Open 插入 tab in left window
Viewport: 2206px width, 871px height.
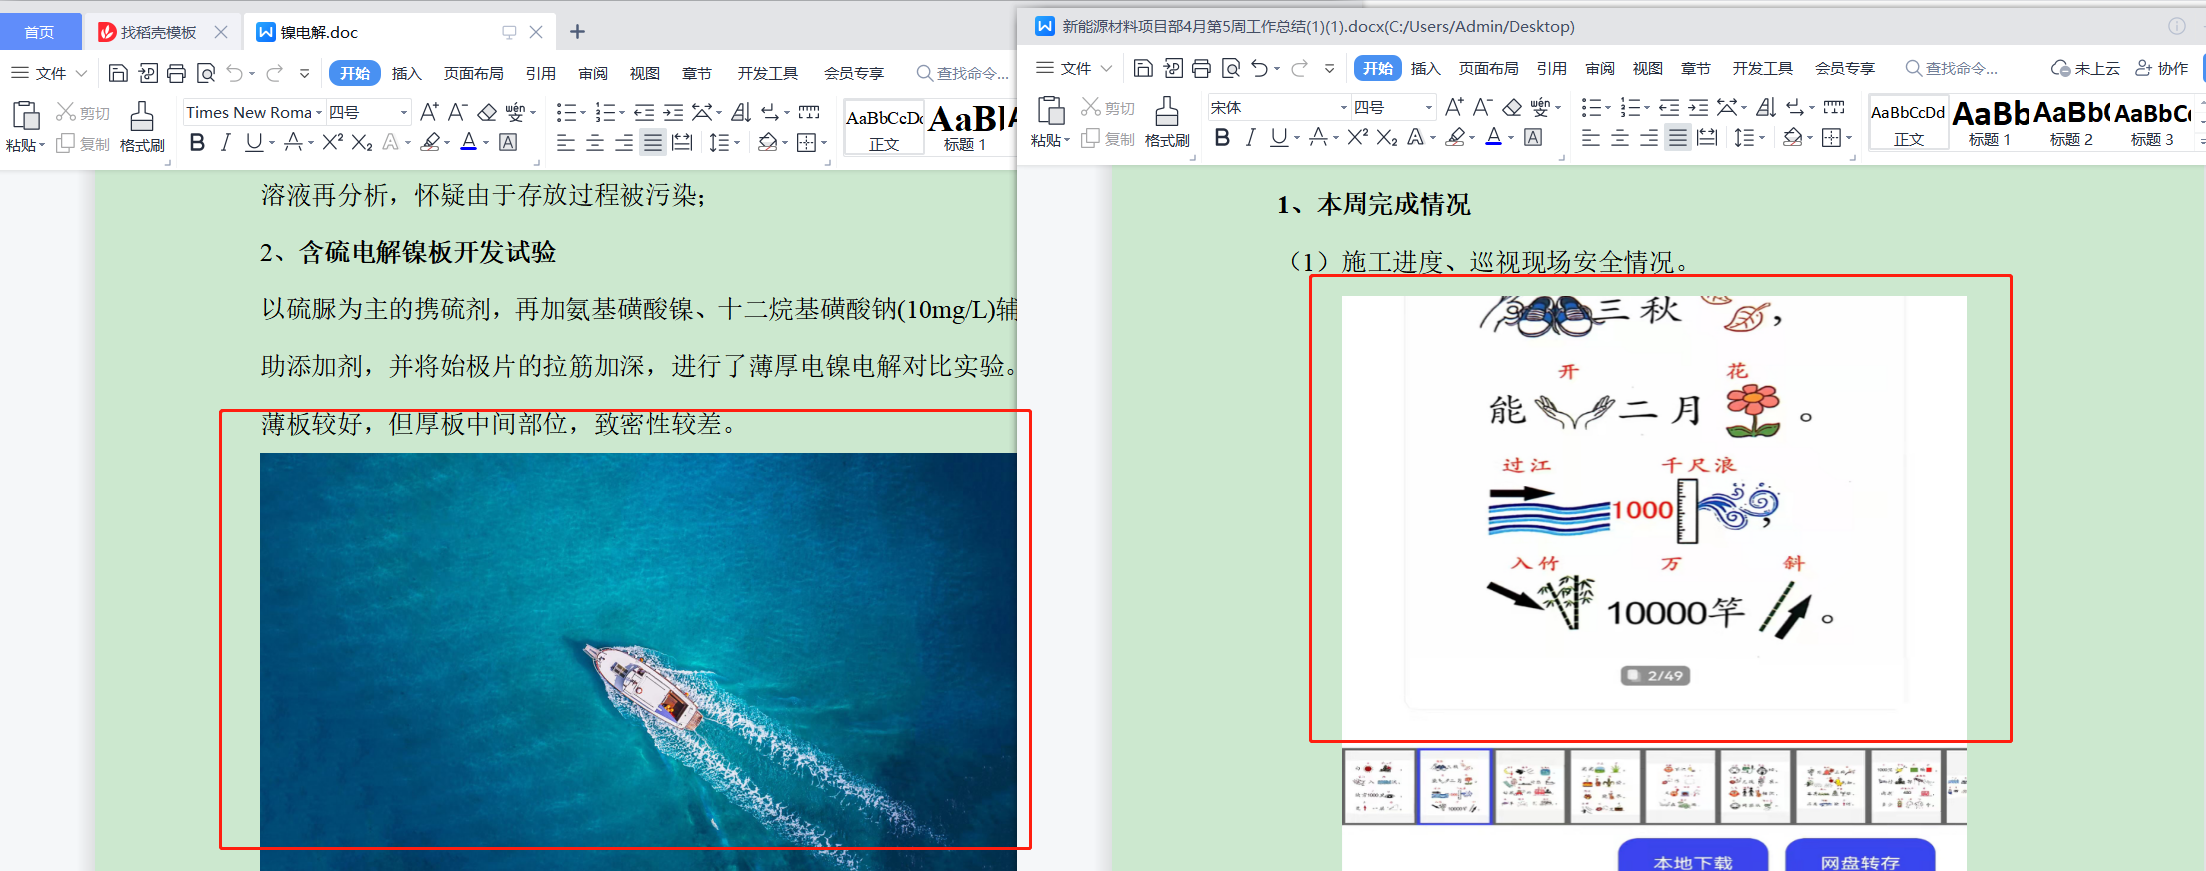(x=406, y=73)
